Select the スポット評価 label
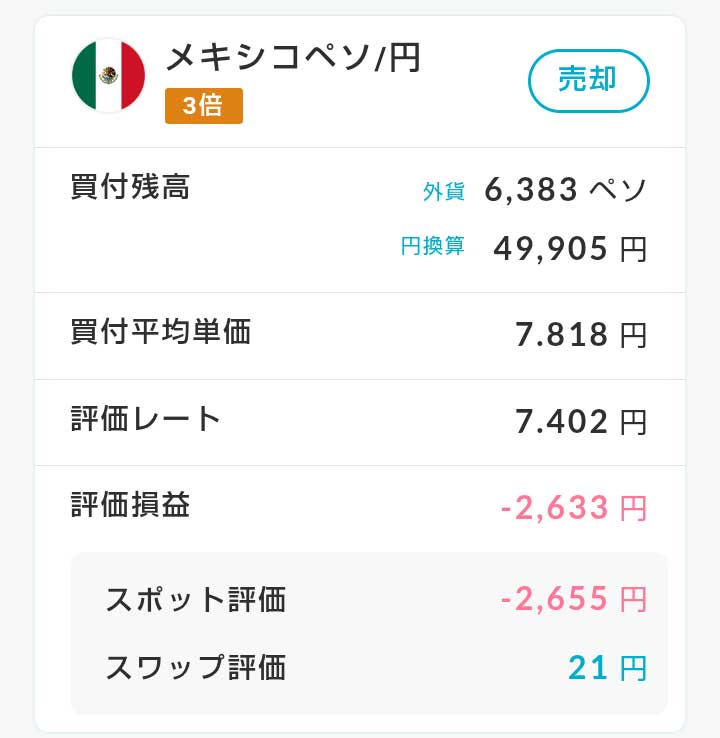The width and height of the screenshot is (720, 738). click(196, 599)
